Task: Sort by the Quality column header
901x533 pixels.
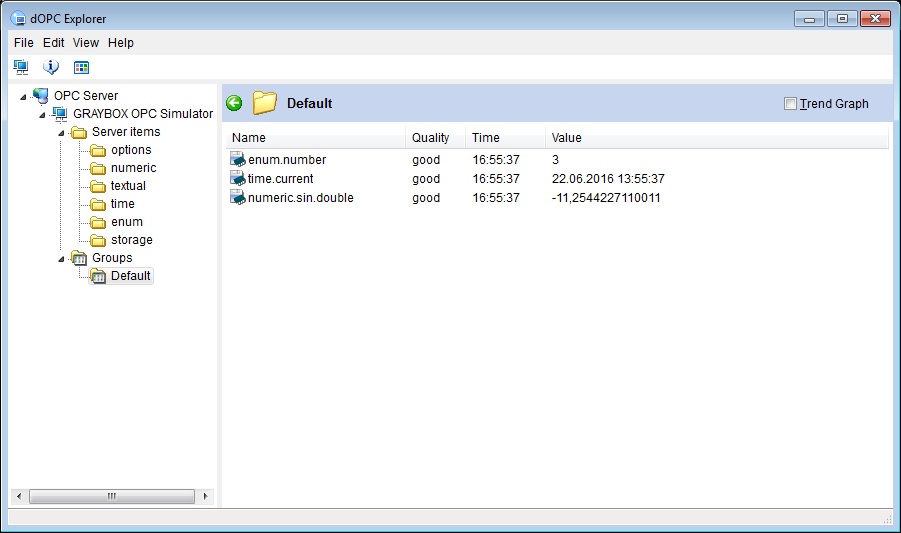Action: click(x=435, y=138)
